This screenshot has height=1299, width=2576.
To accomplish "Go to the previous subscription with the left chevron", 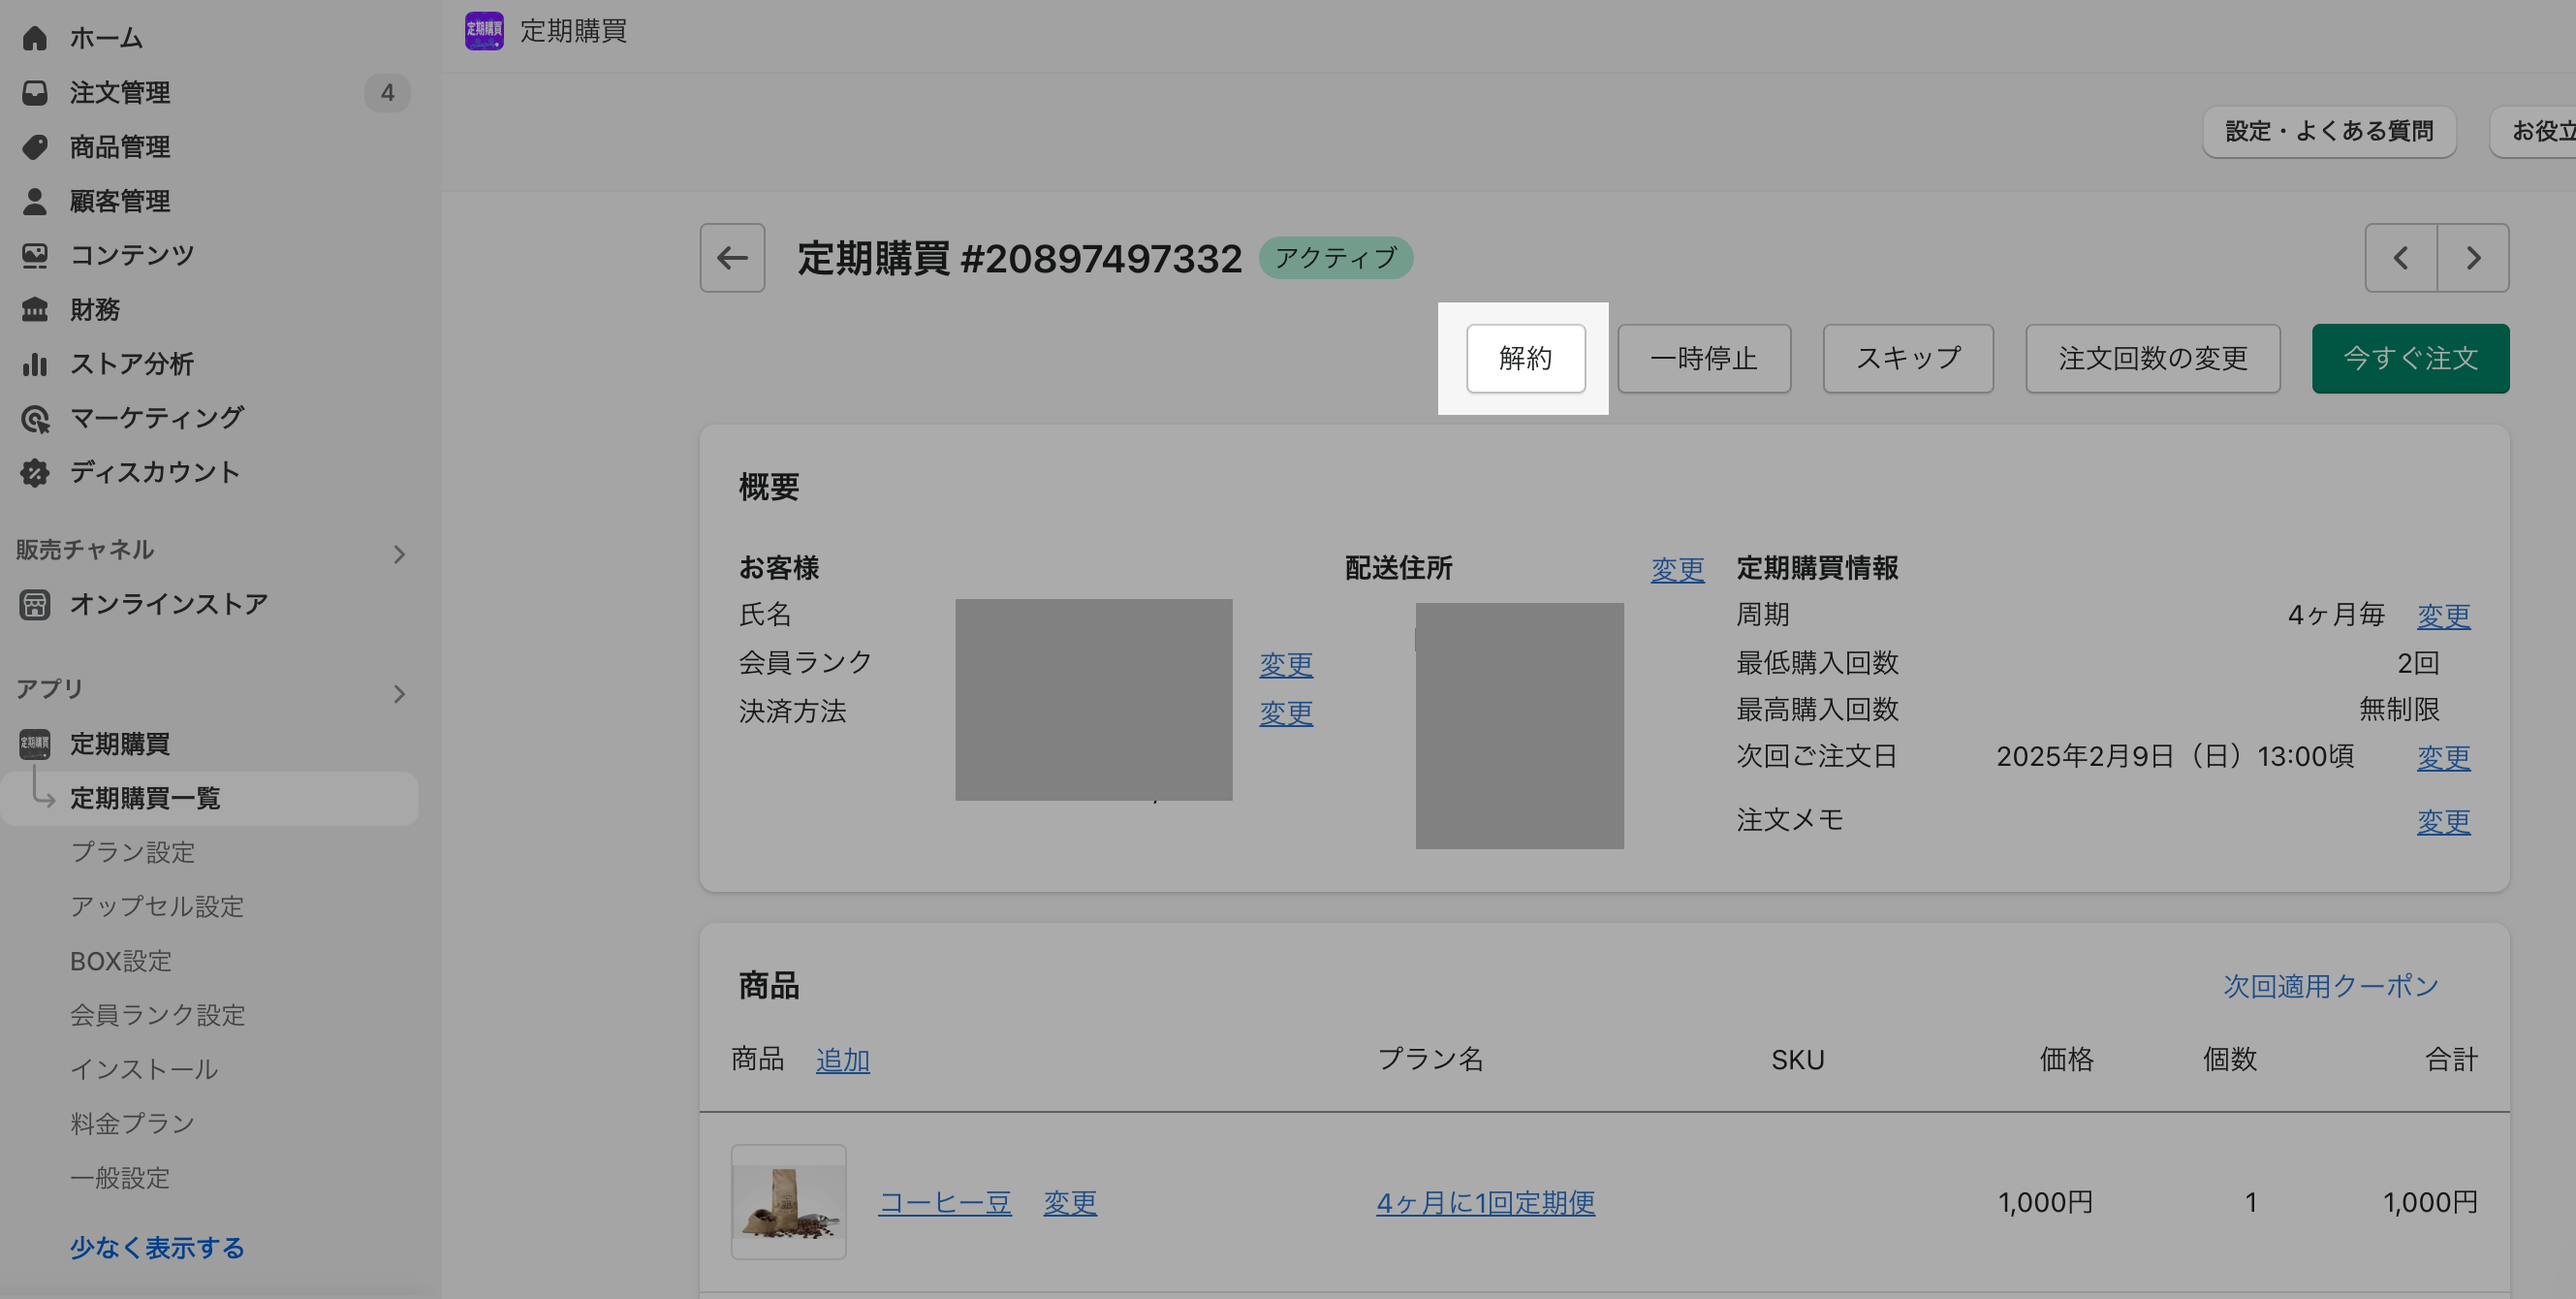I will pos(2400,258).
